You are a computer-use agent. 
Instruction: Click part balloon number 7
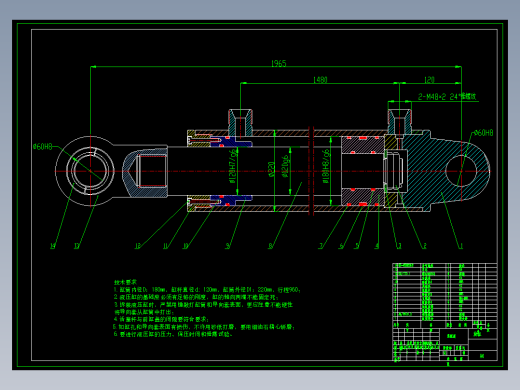[321, 246]
